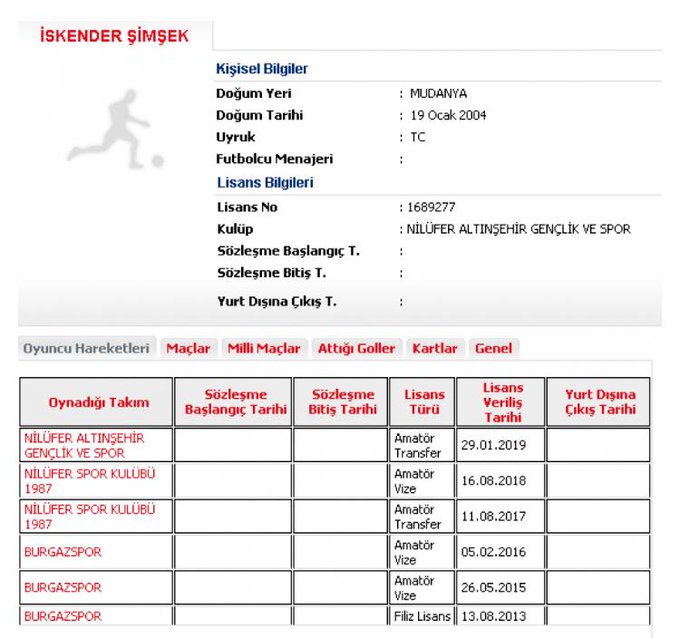Select the Kartlar tab
The image size is (680, 638).
point(435,348)
